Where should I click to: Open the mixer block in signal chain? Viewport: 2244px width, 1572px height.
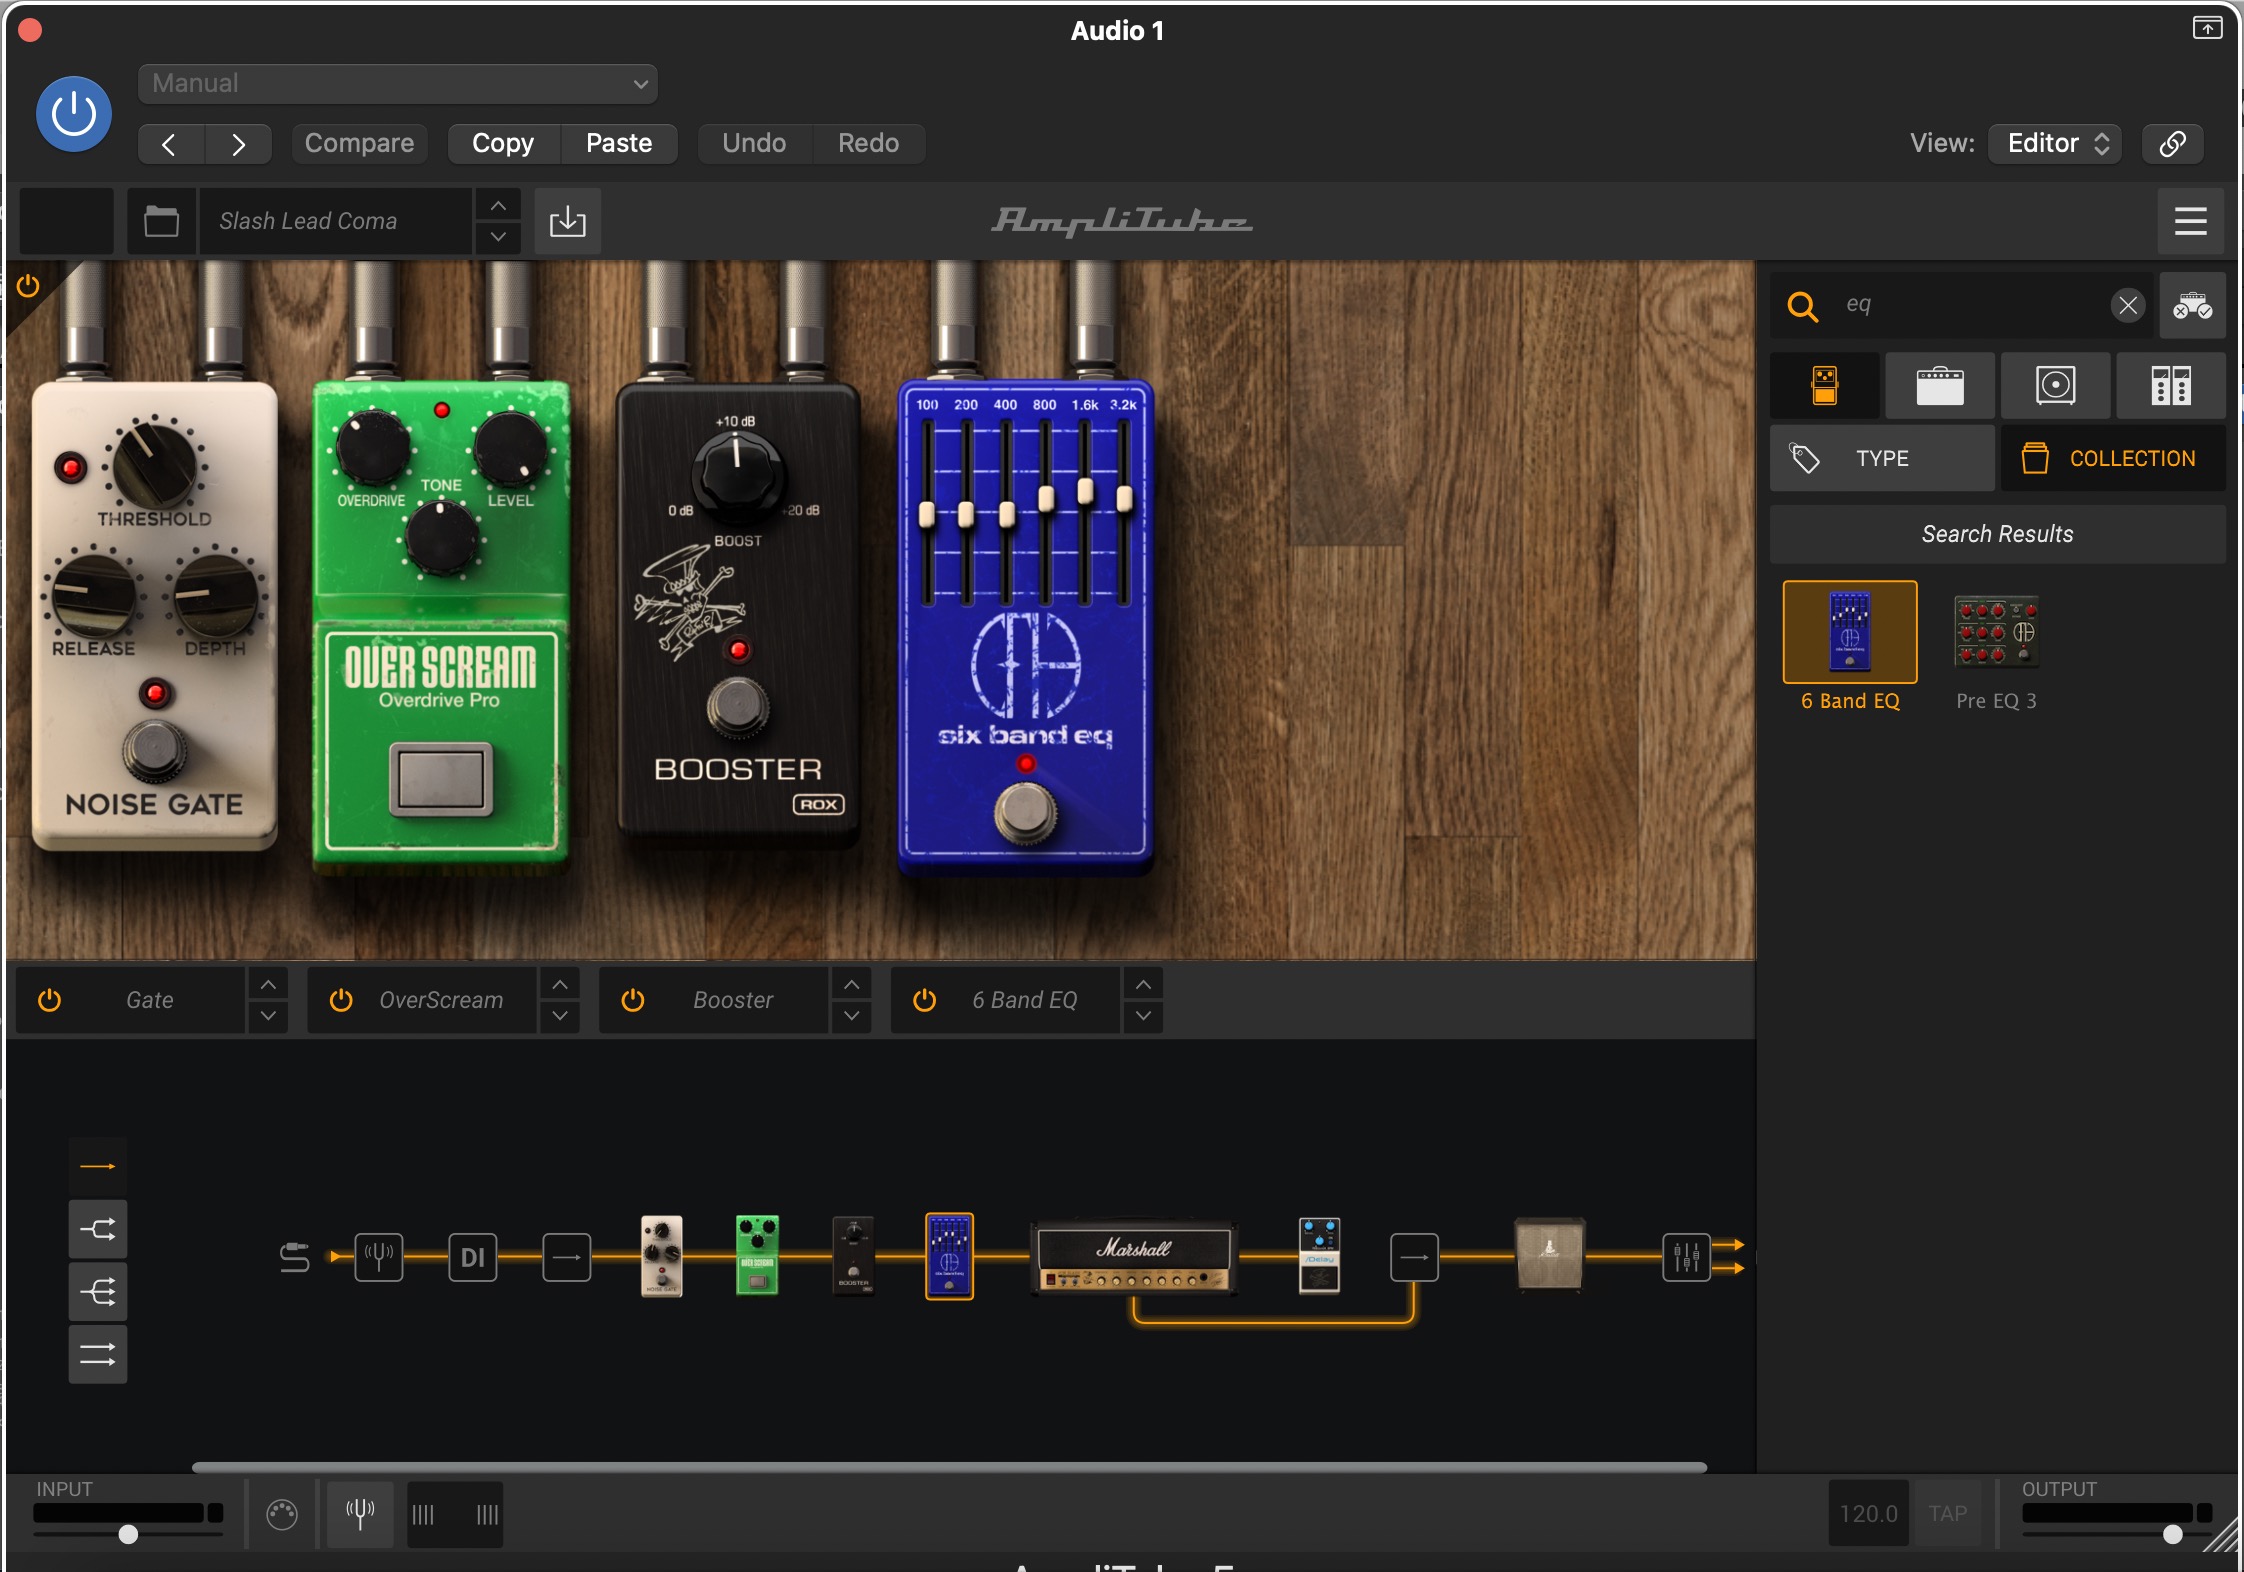[x=1686, y=1257]
